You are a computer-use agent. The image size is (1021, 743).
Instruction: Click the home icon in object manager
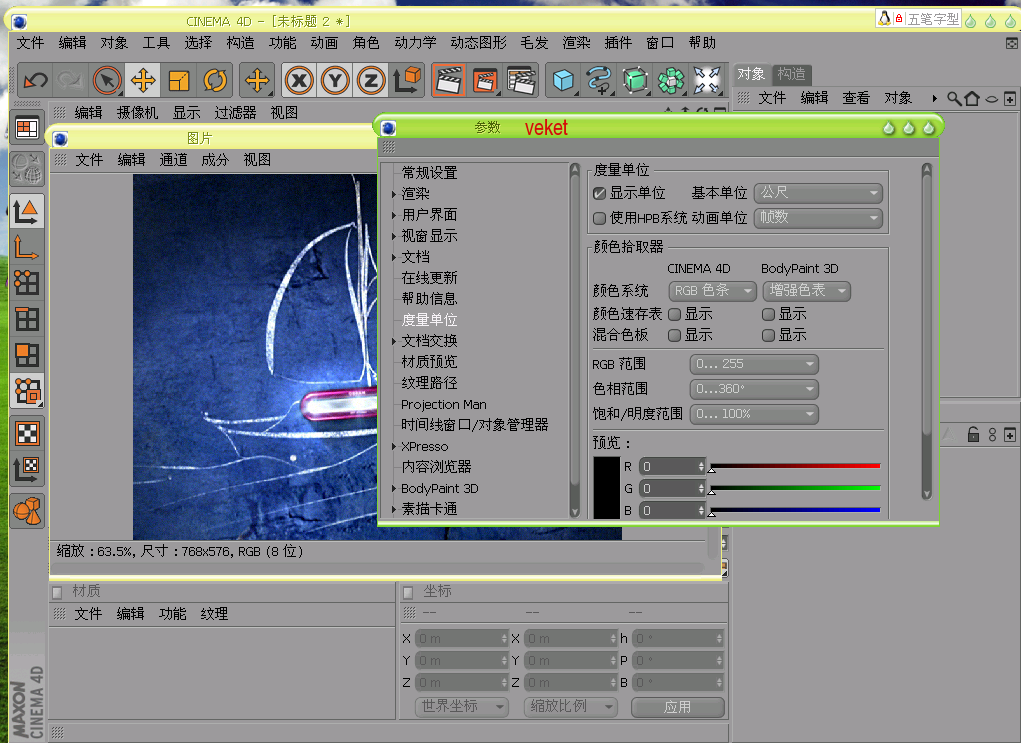pos(972,98)
